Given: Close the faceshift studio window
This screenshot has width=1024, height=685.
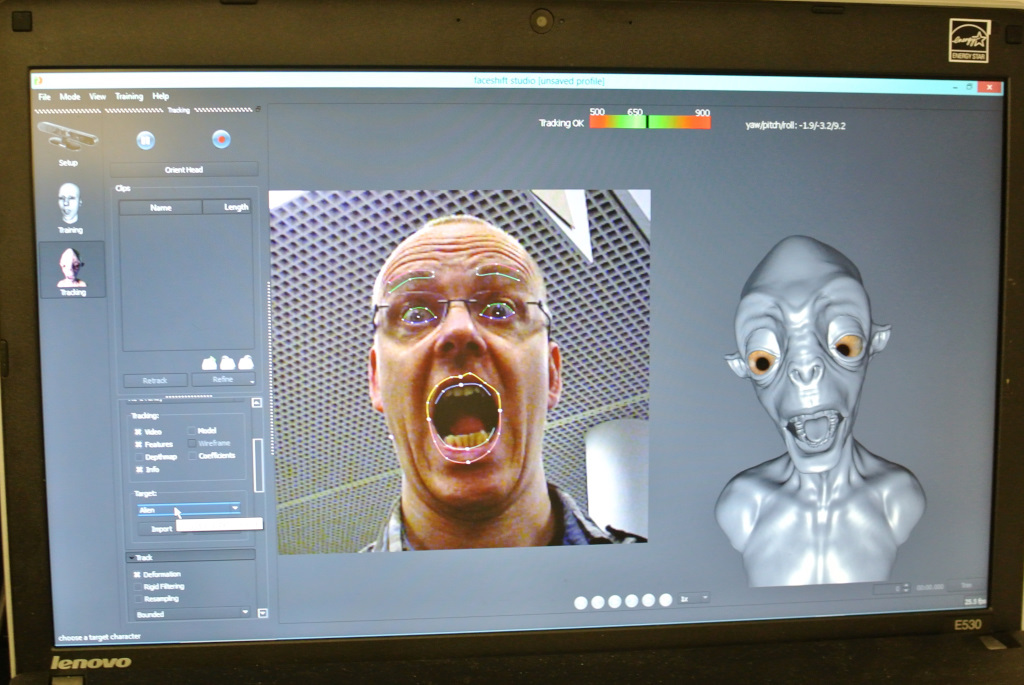Looking at the screenshot, I should [x=990, y=87].
